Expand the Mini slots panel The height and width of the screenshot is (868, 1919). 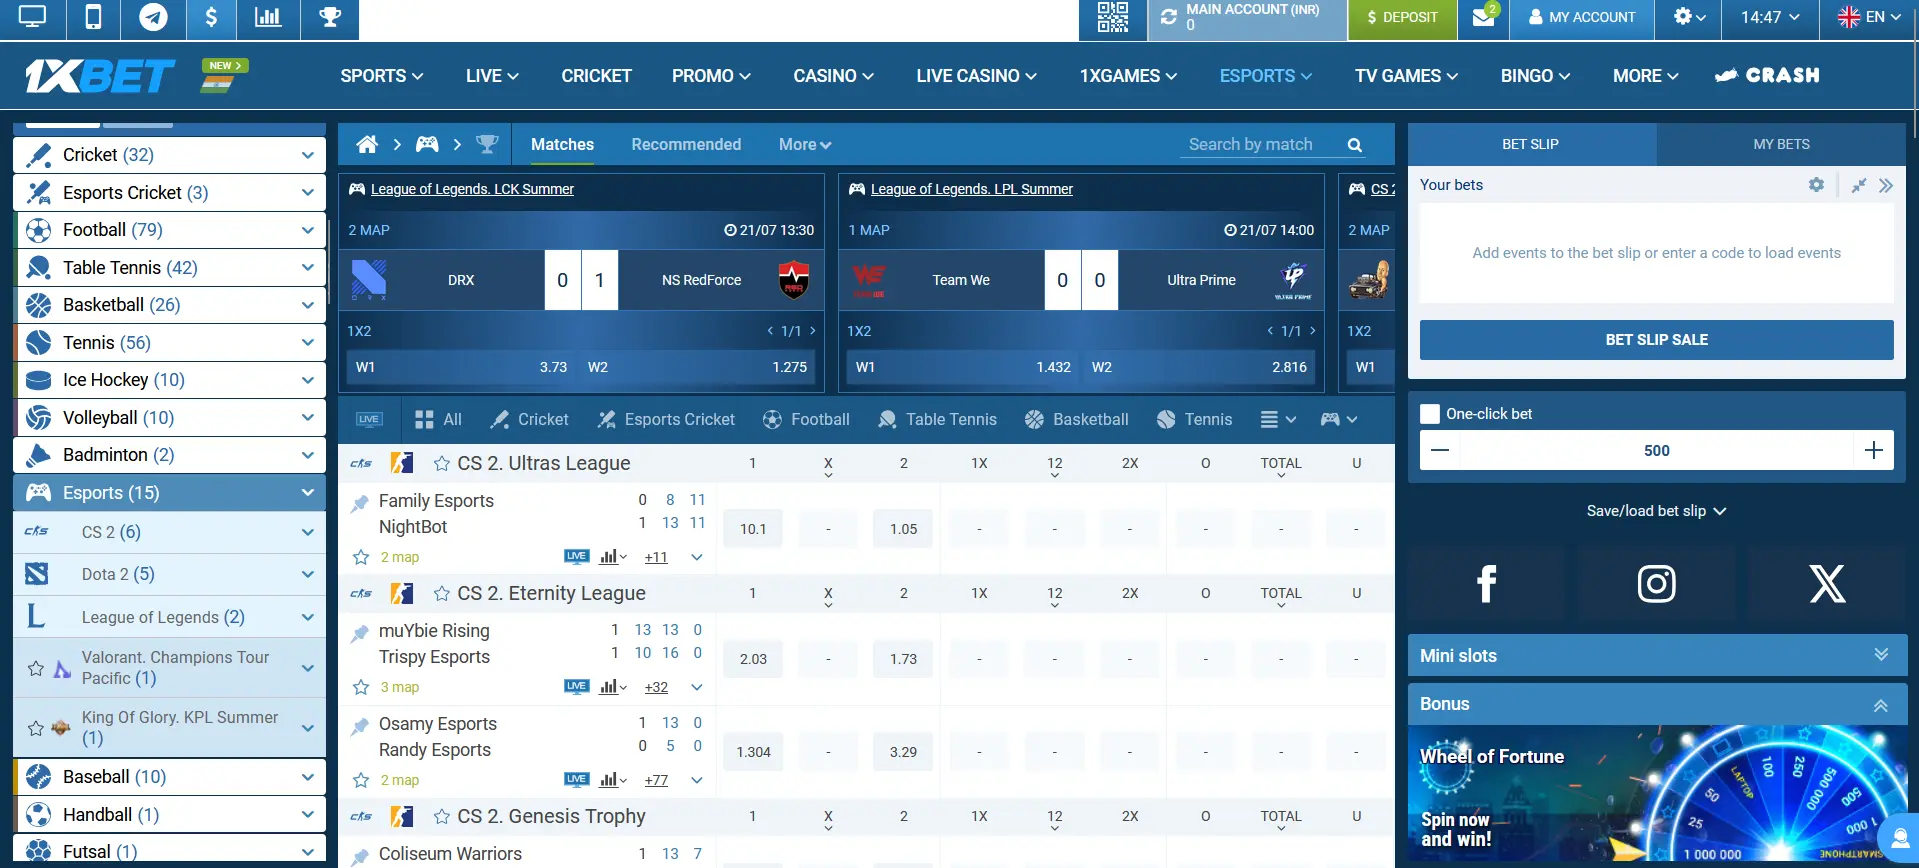pos(1657,655)
